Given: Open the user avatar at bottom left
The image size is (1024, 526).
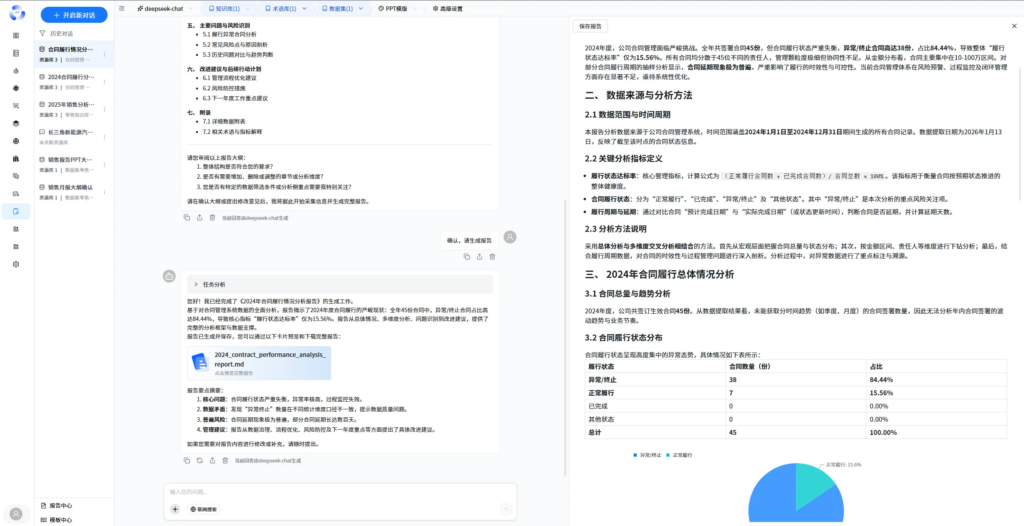Looking at the screenshot, I should click(x=15, y=513).
